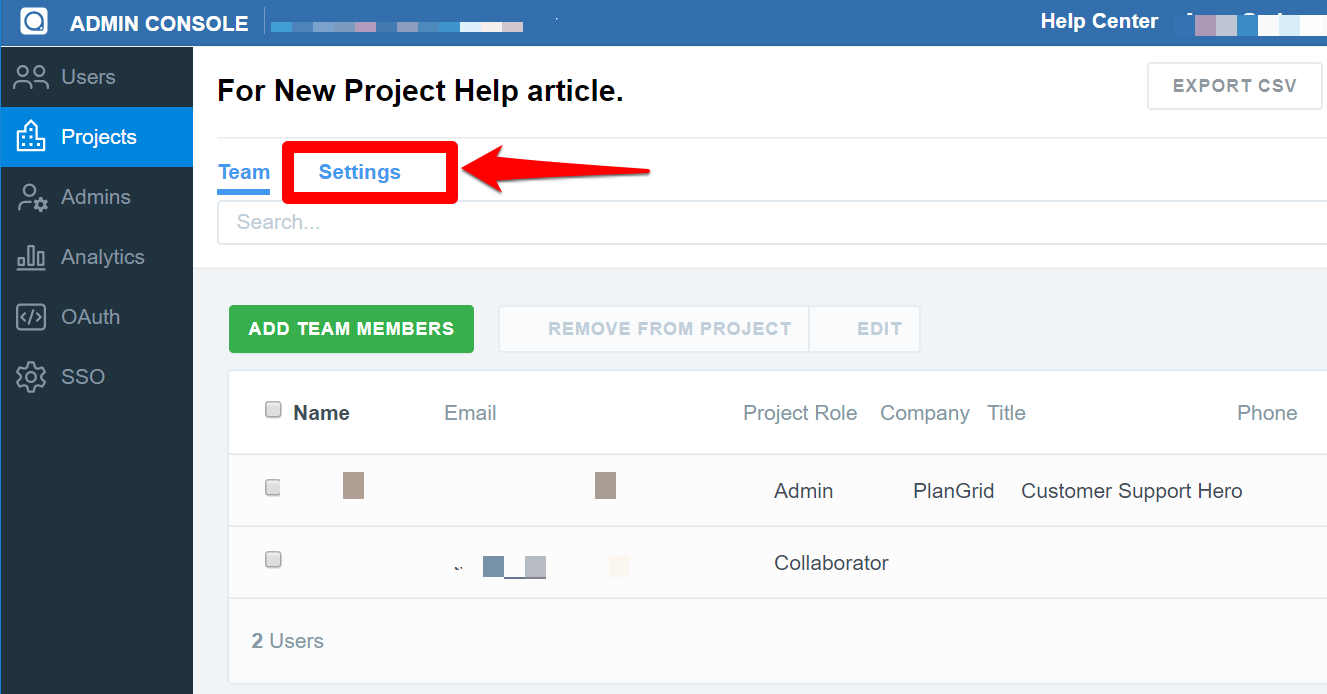Open the Help Center link
Image resolution: width=1327 pixels, height=694 pixels.
pos(1099,21)
